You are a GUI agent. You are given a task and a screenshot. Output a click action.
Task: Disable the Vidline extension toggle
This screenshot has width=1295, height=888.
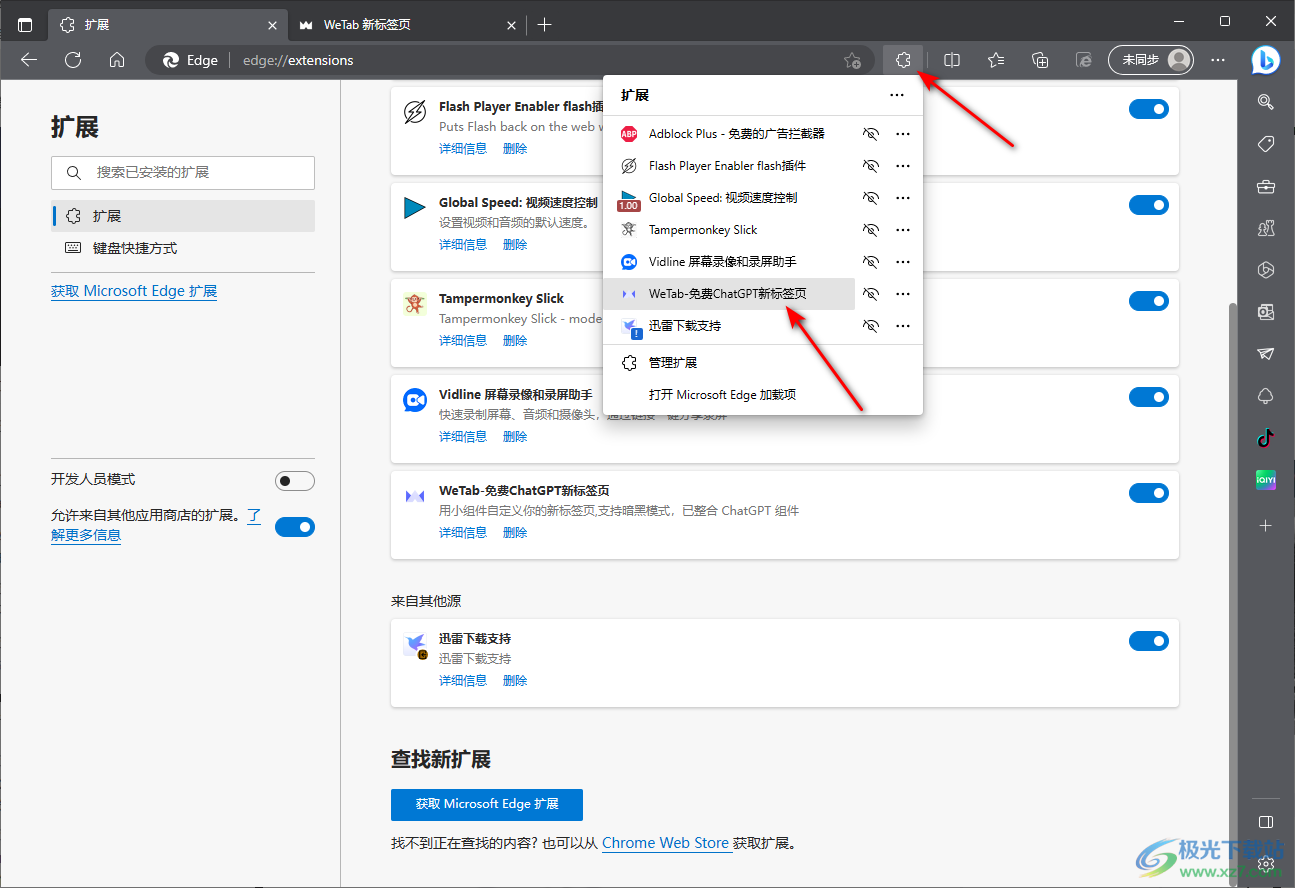click(1149, 397)
